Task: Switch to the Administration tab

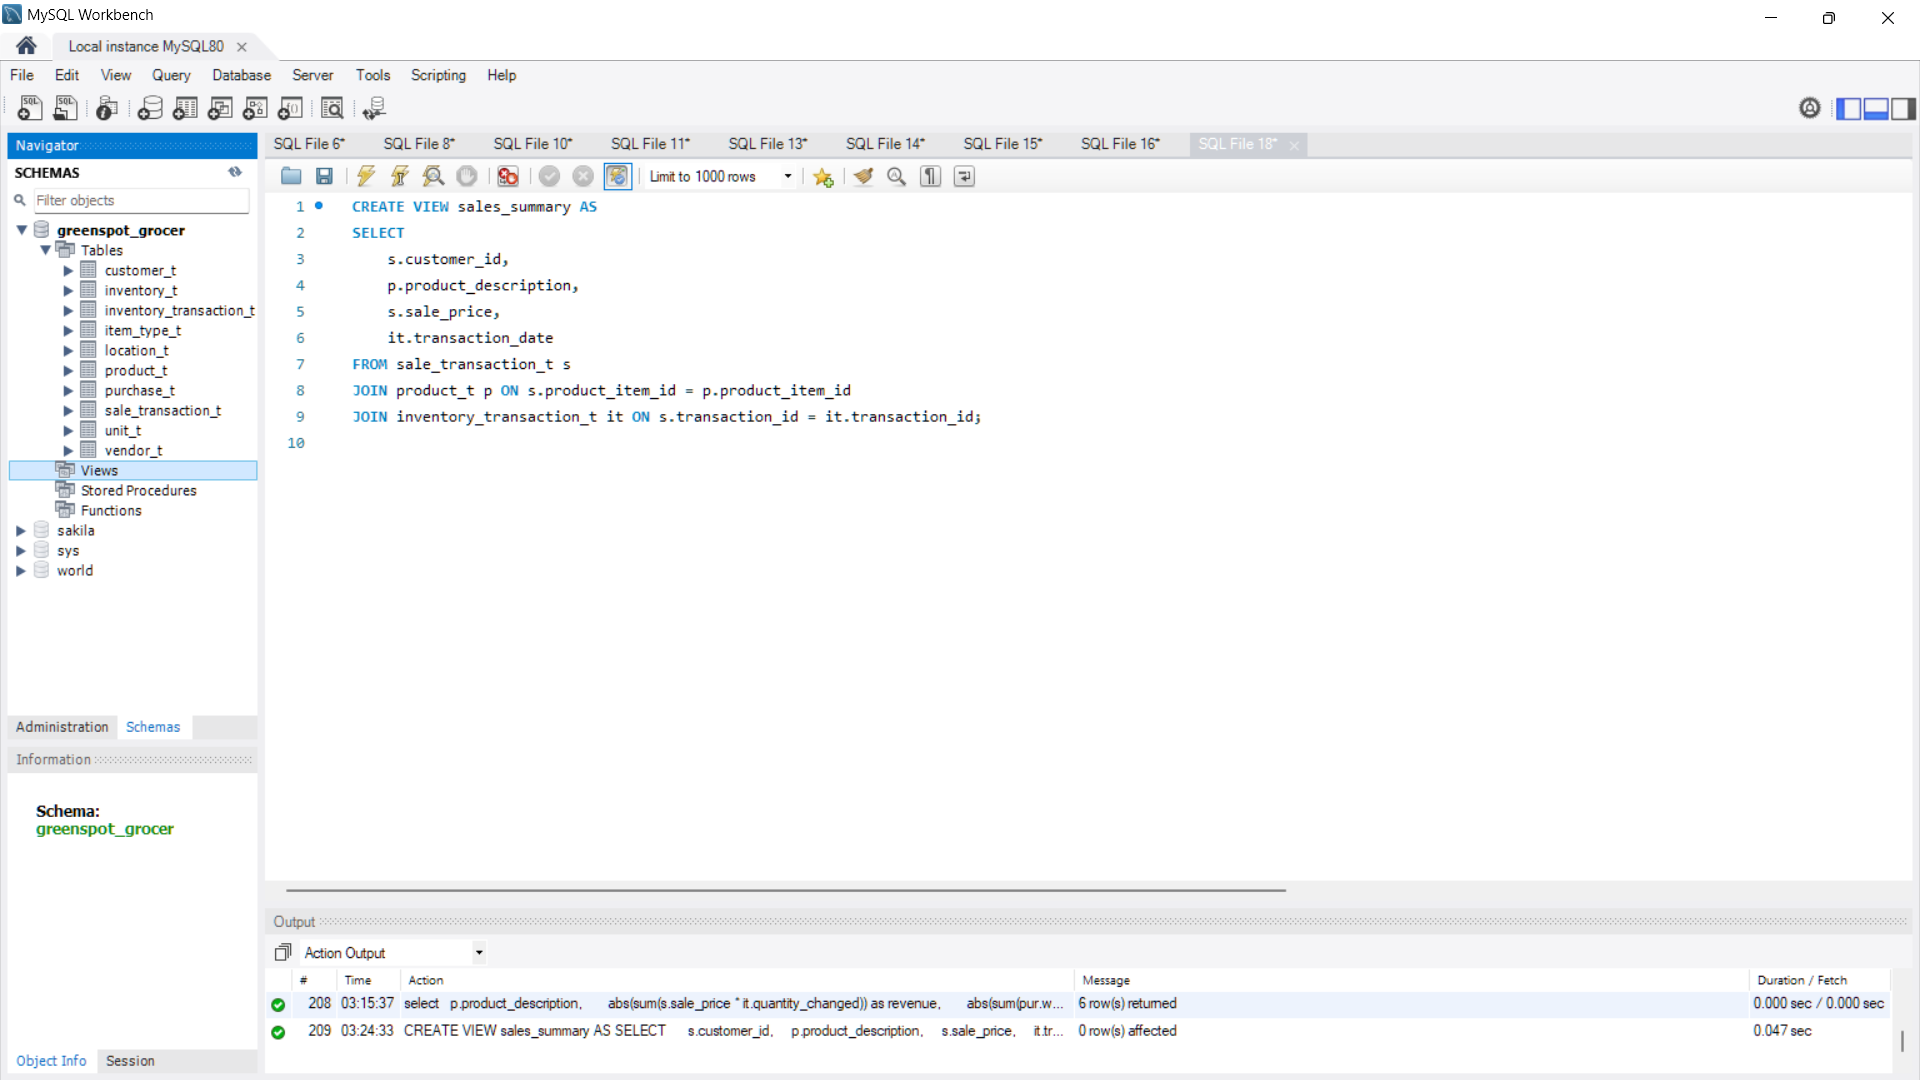Action: tap(62, 727)
